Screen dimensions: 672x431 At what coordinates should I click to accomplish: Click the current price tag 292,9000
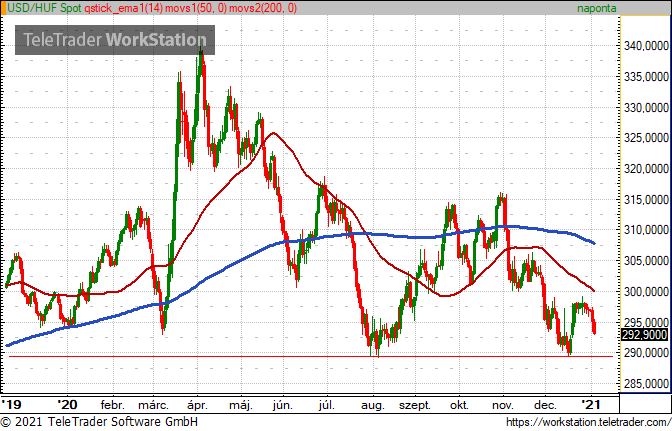644,335
